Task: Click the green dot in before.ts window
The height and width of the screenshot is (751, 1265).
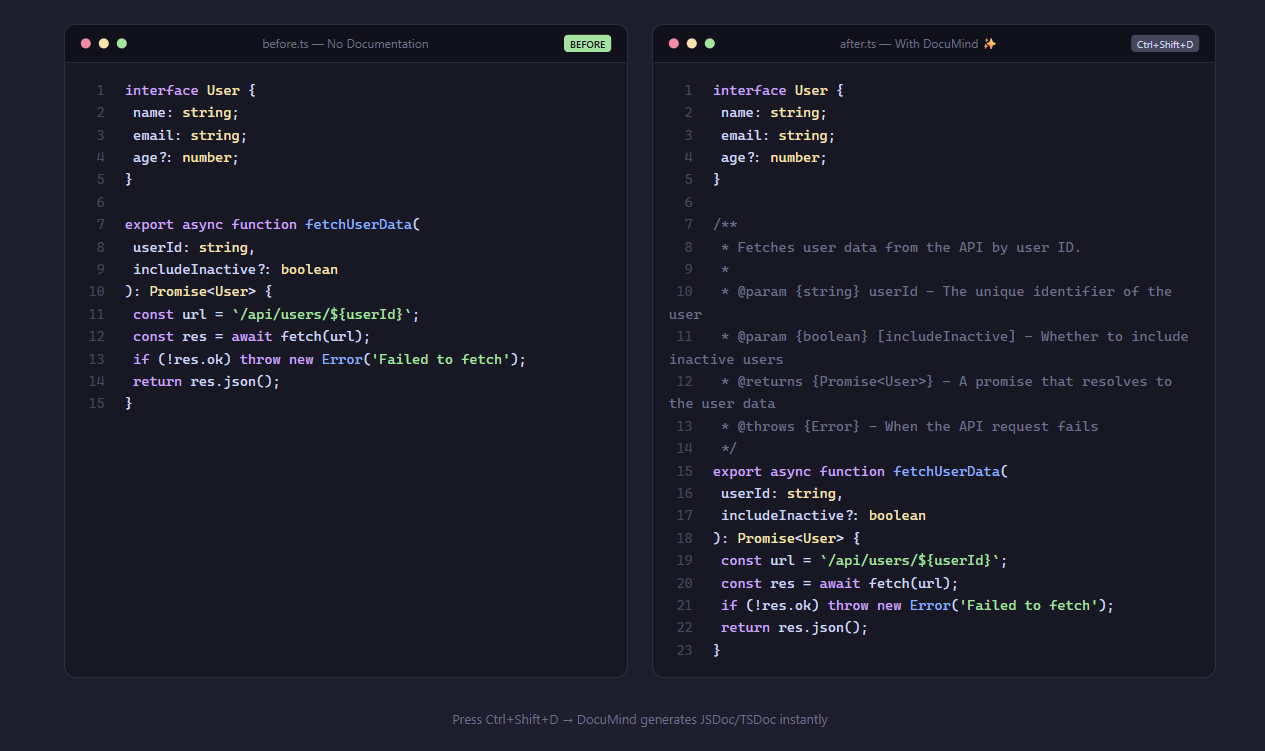Action: 122,43
